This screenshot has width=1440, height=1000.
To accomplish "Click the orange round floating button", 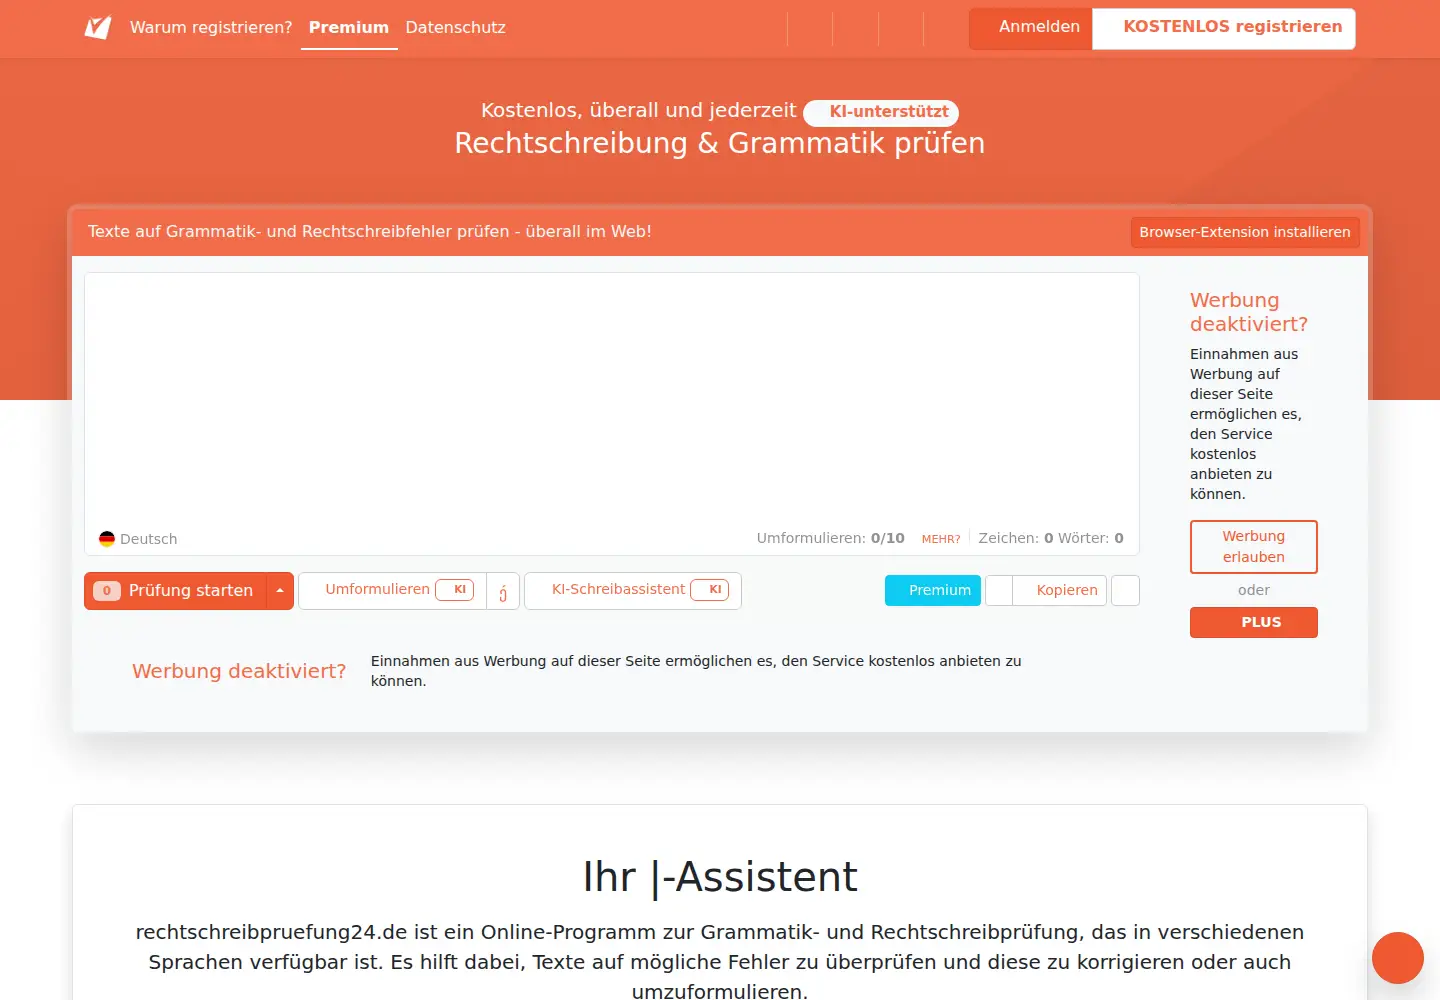I will tap(1398, 958).
